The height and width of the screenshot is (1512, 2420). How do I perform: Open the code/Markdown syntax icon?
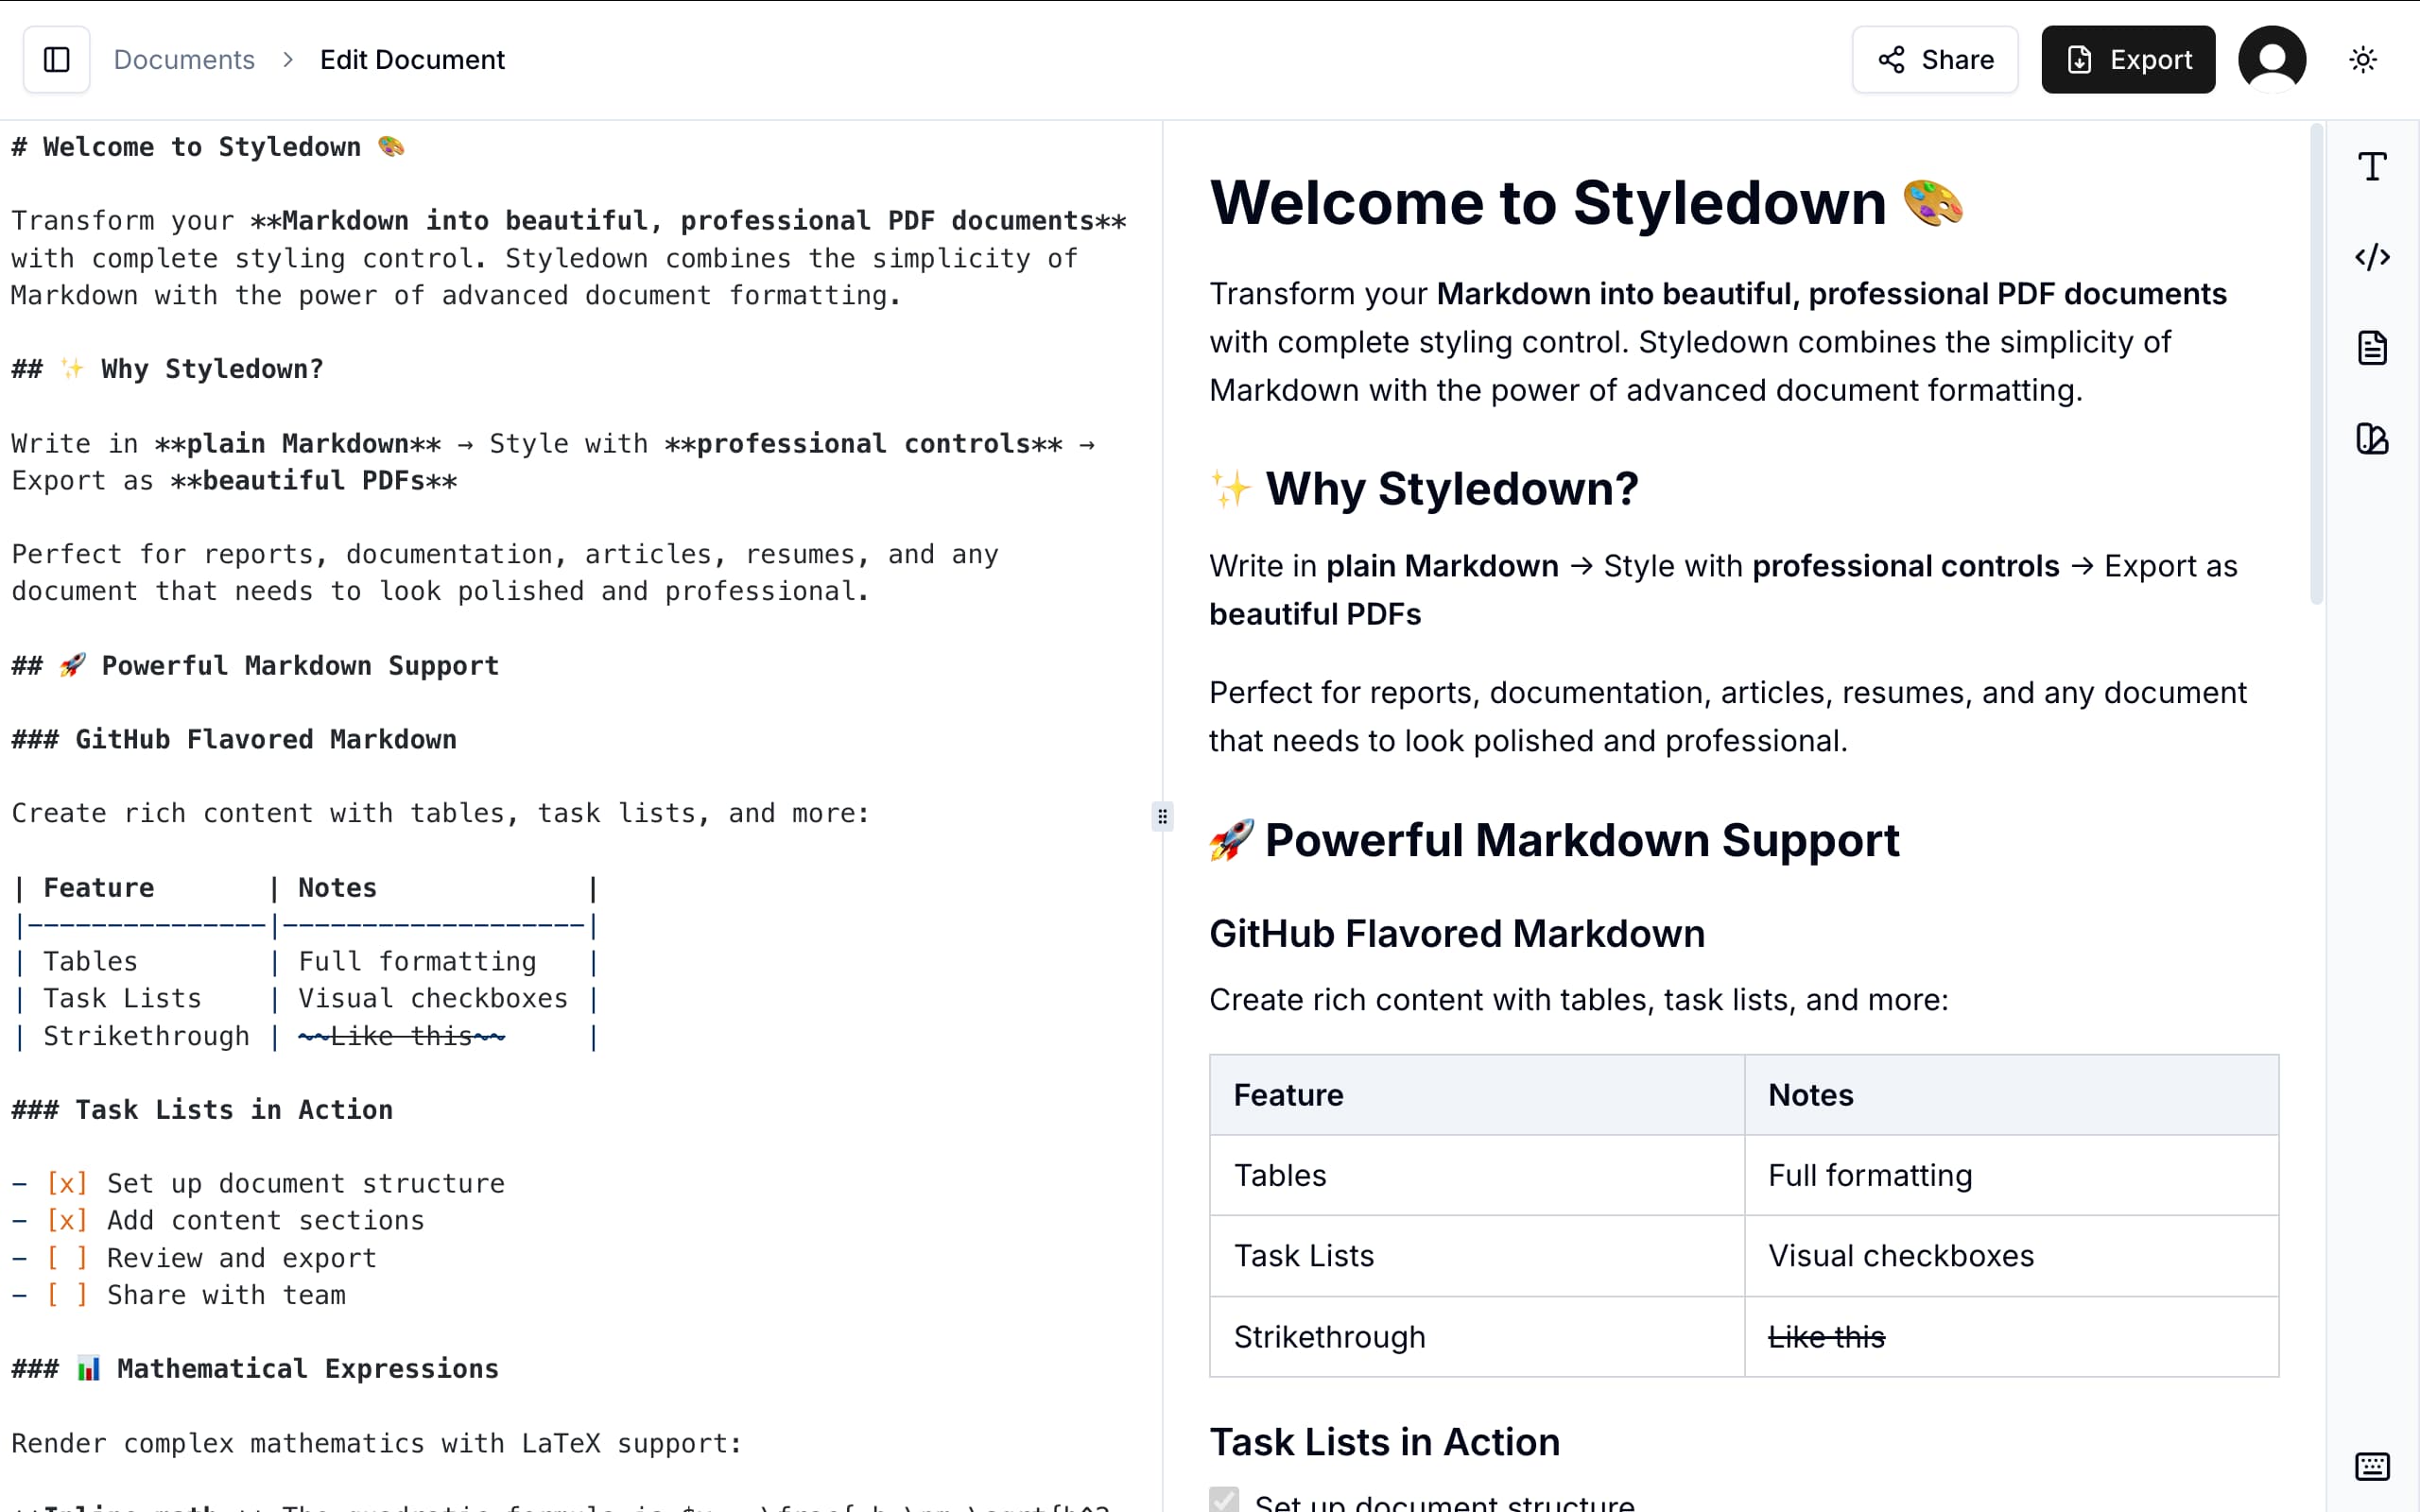click(x=2372, y=257)
